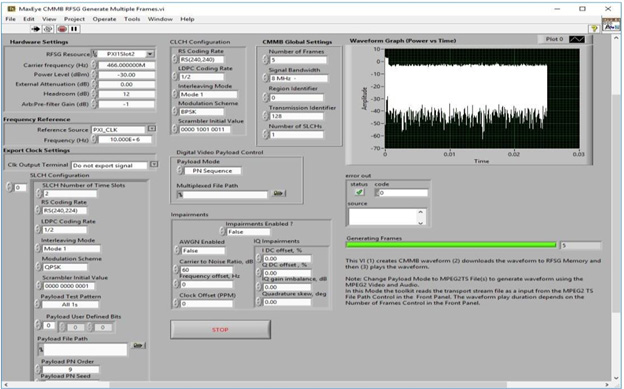Open the Tools menu
Image resolution: width=624 pixels, height=389 pixels.
pos(132,19)
